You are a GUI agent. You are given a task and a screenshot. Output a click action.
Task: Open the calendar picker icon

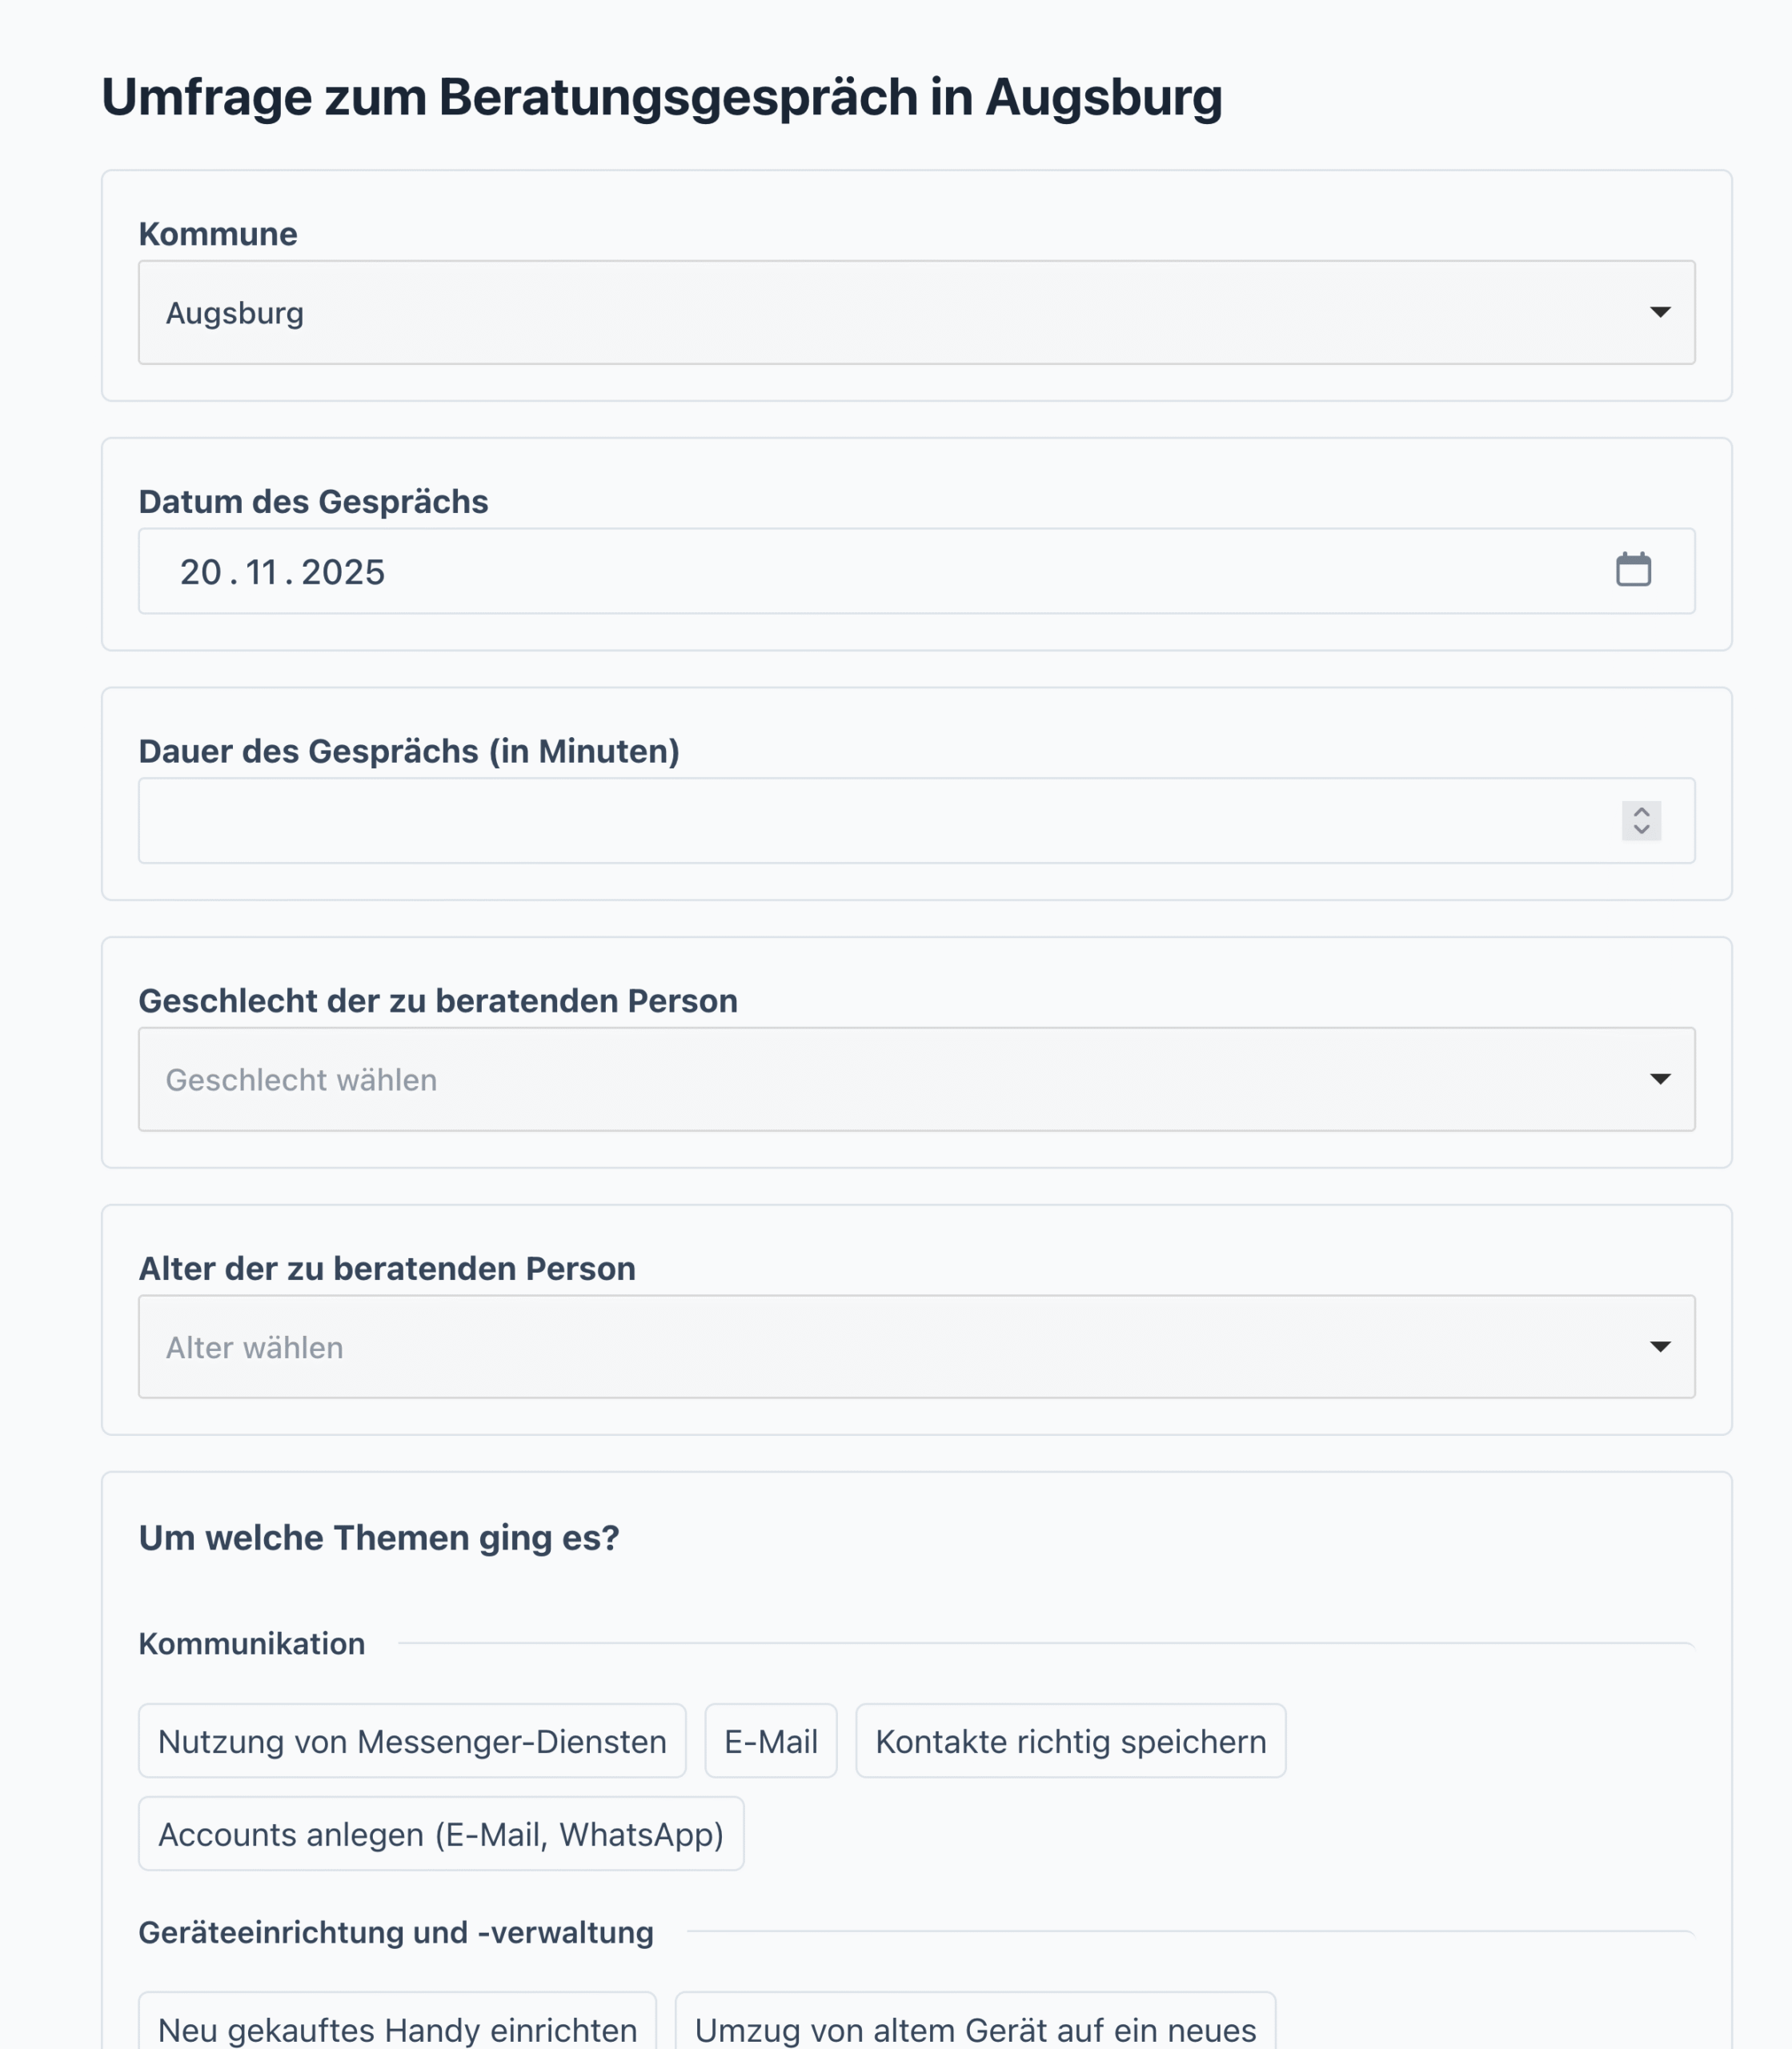click(1633, 570)
